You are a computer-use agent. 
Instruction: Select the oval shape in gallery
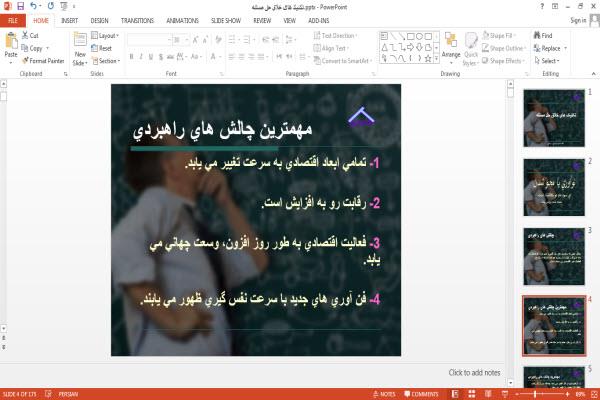(x=419, y=36)
